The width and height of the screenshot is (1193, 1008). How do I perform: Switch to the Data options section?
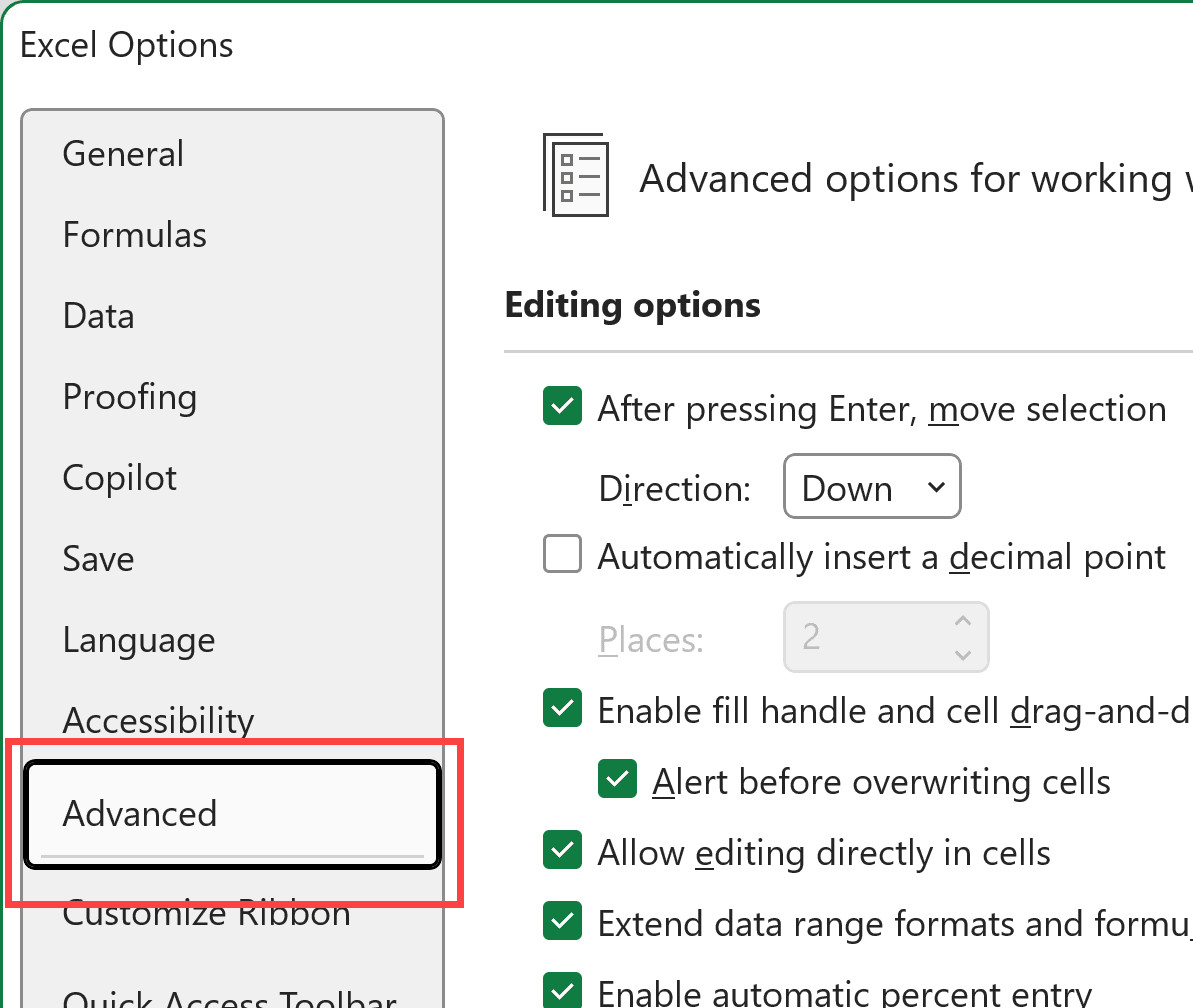pyautogui.click(x=98, y=315)
